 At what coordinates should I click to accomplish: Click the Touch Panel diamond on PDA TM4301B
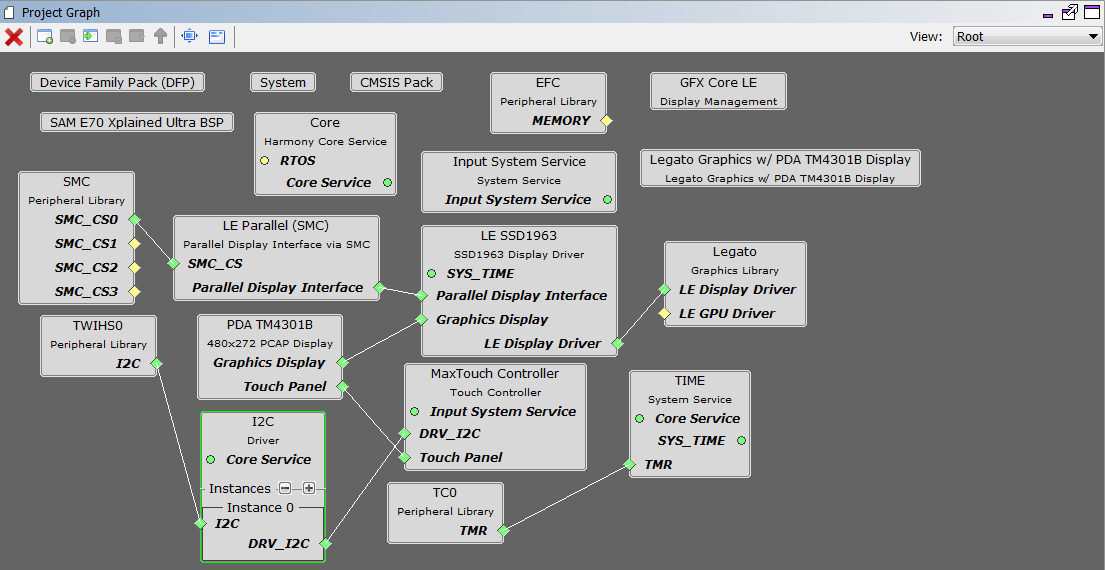[x=342, y=386]
